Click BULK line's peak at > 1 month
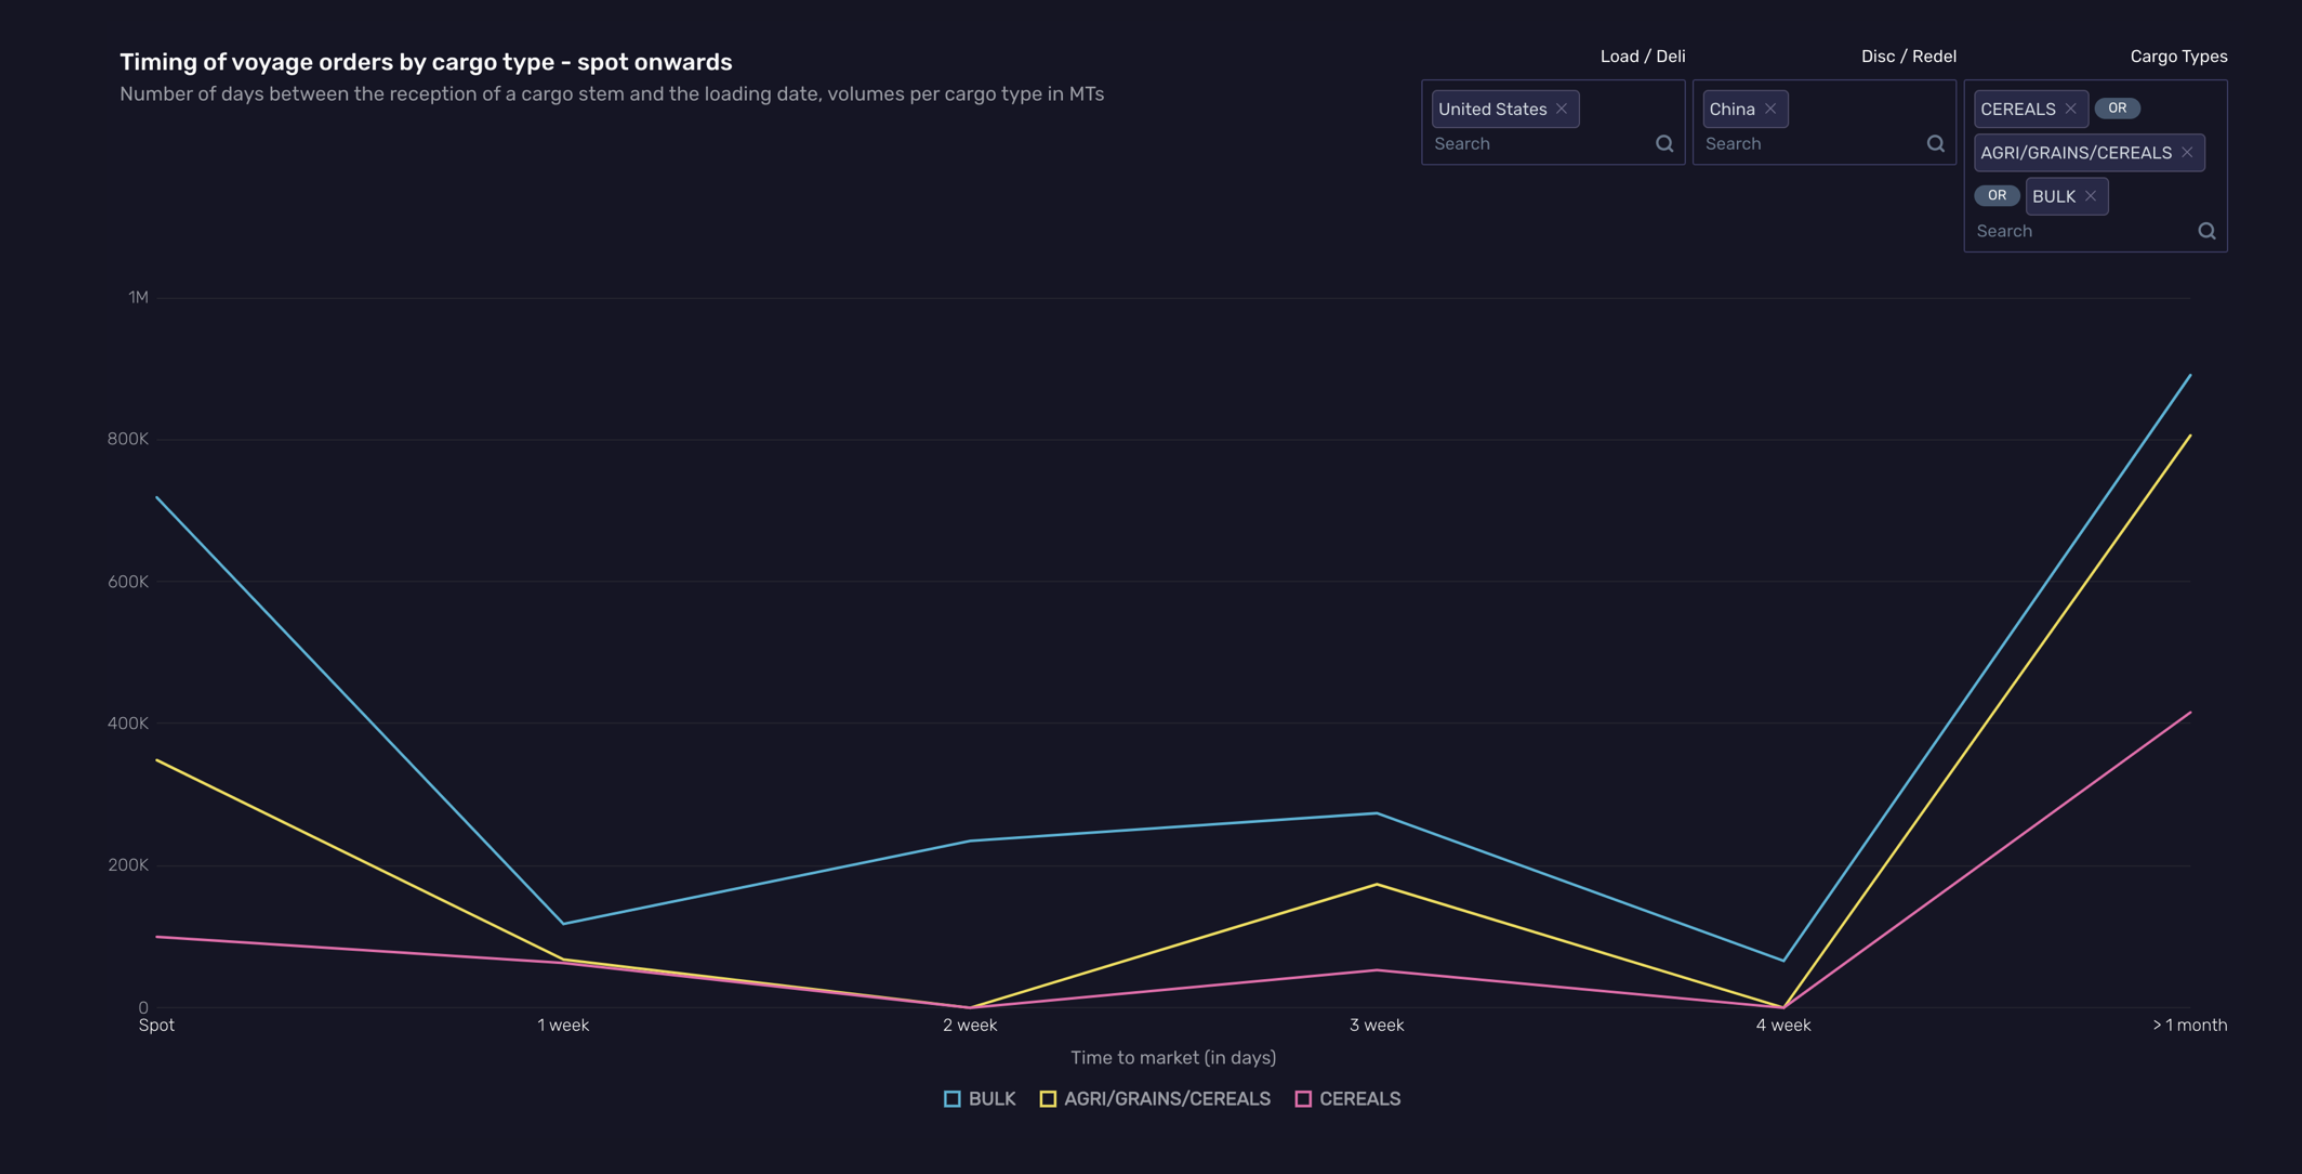The image size is (2302, 1174). click(2189, 376)
